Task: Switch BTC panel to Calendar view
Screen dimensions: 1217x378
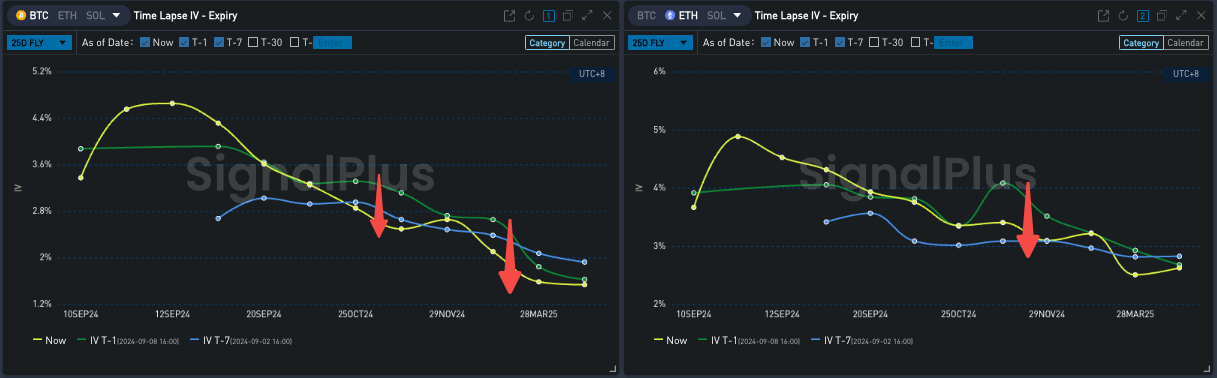Action: point(592,42)
